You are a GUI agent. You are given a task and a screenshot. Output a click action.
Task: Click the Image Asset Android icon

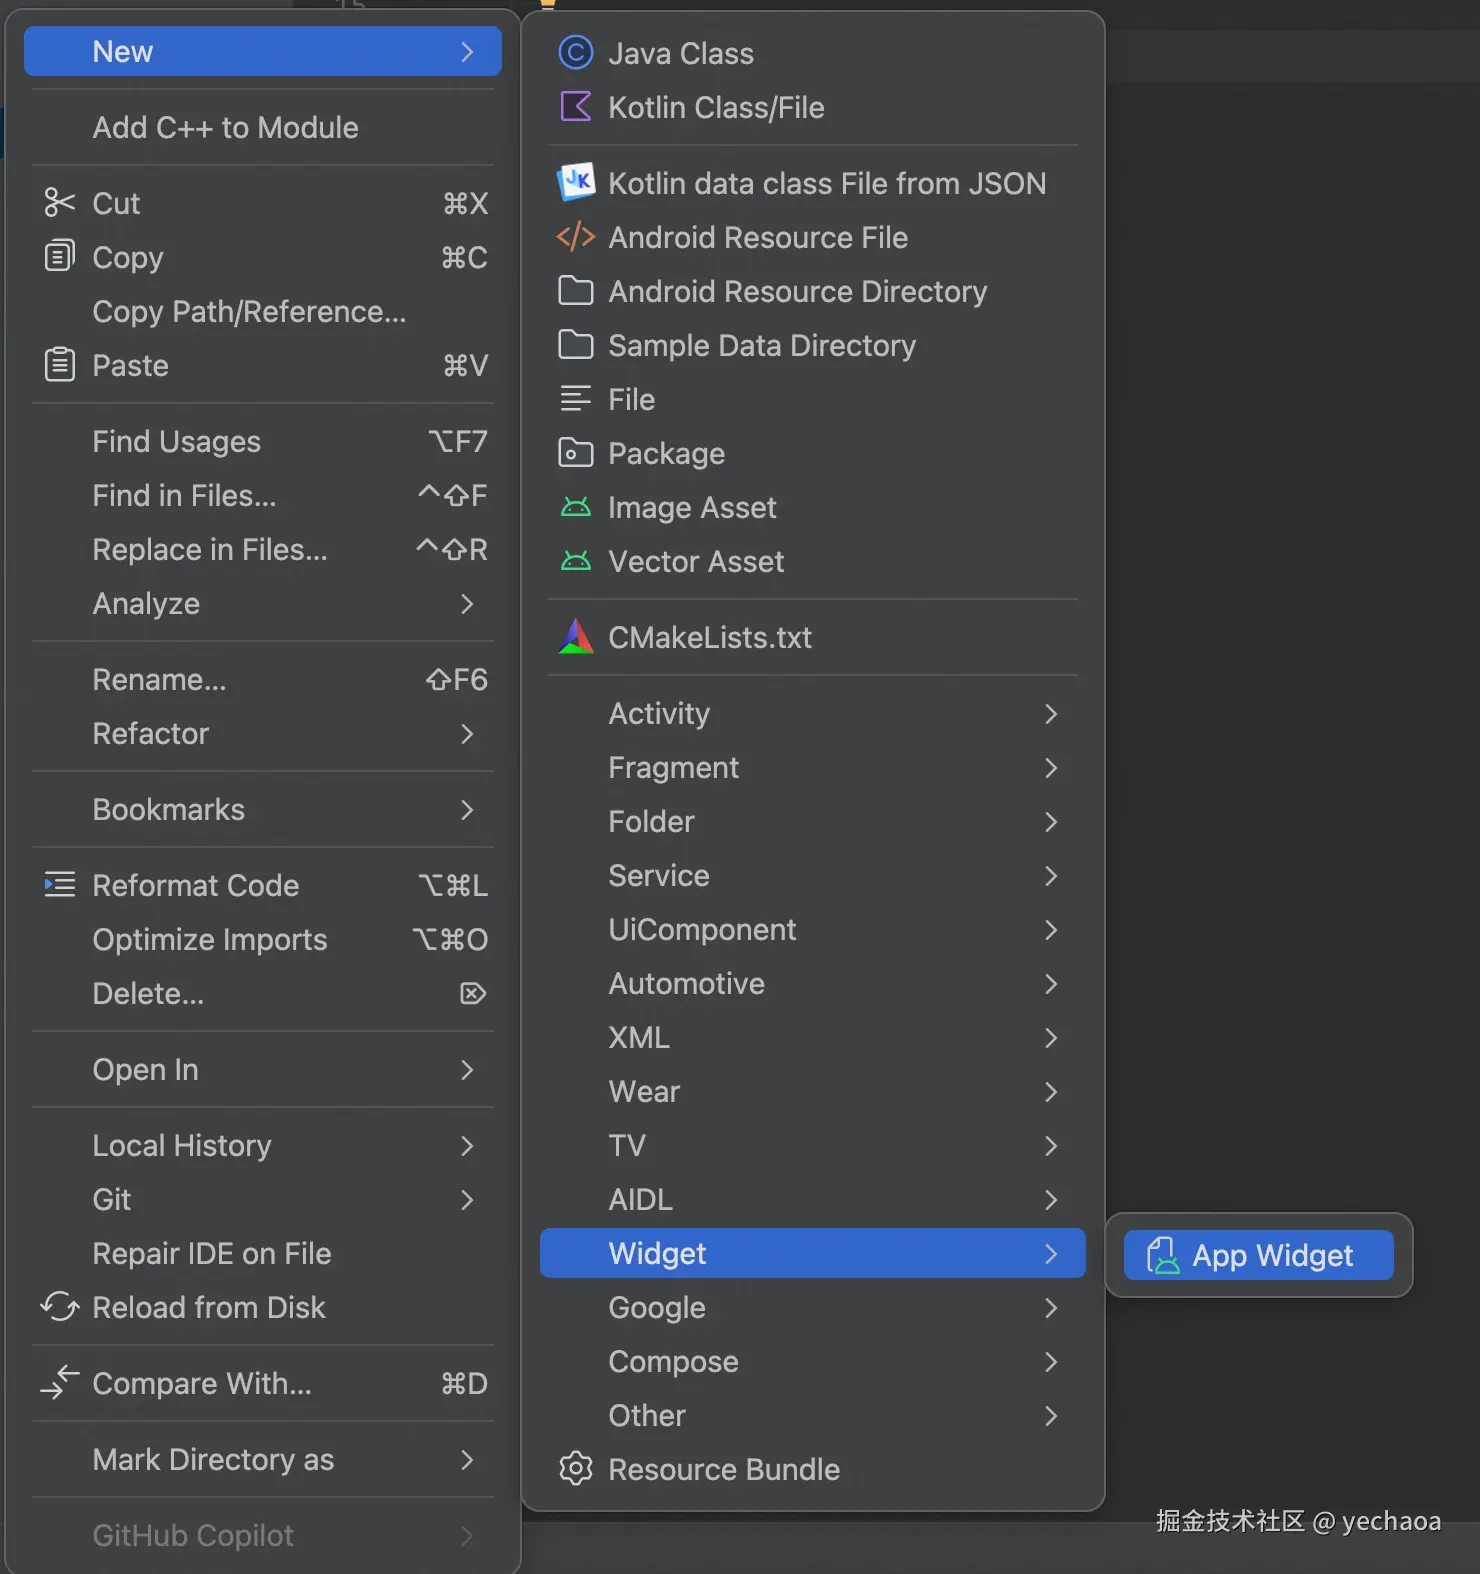575,508
